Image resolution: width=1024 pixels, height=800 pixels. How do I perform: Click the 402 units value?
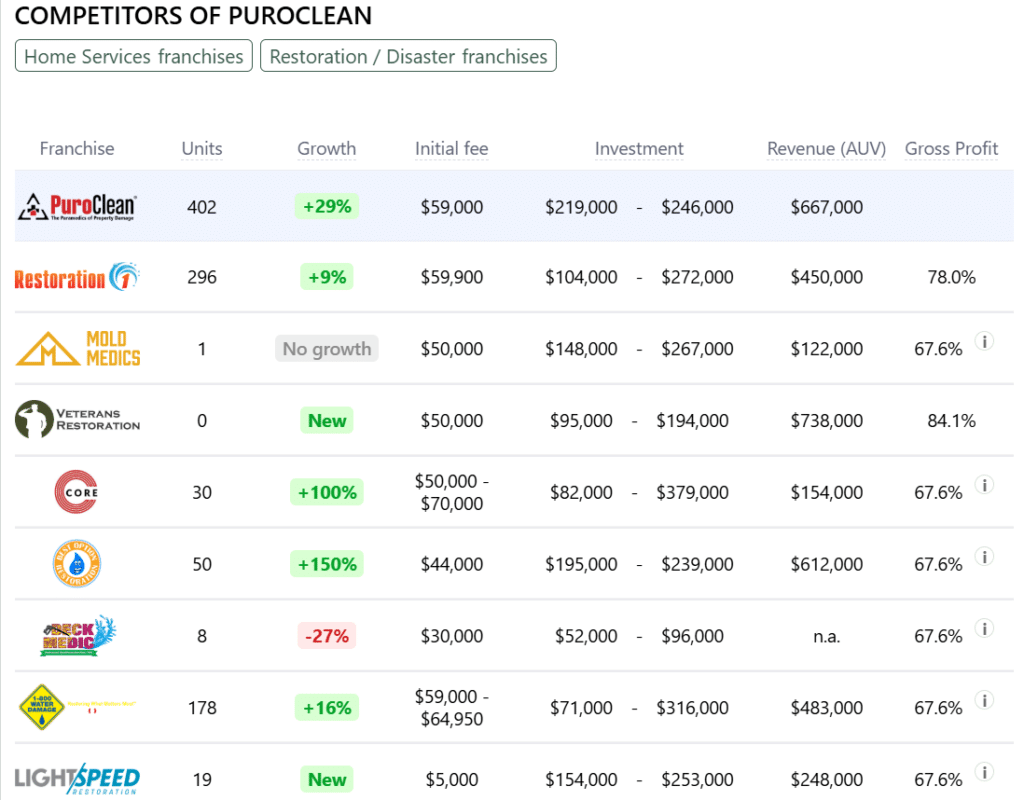pos(202,207)
